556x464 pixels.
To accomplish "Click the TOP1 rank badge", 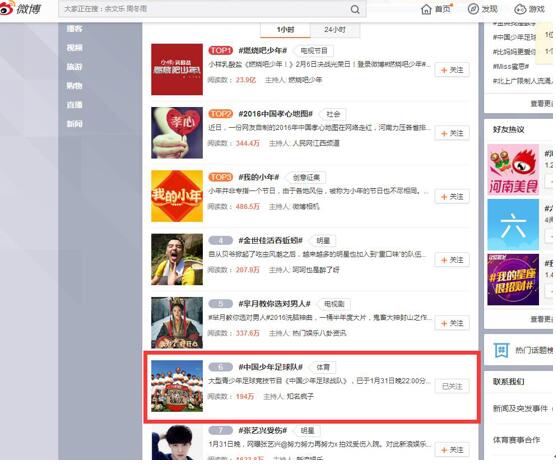I will (221, 51).
